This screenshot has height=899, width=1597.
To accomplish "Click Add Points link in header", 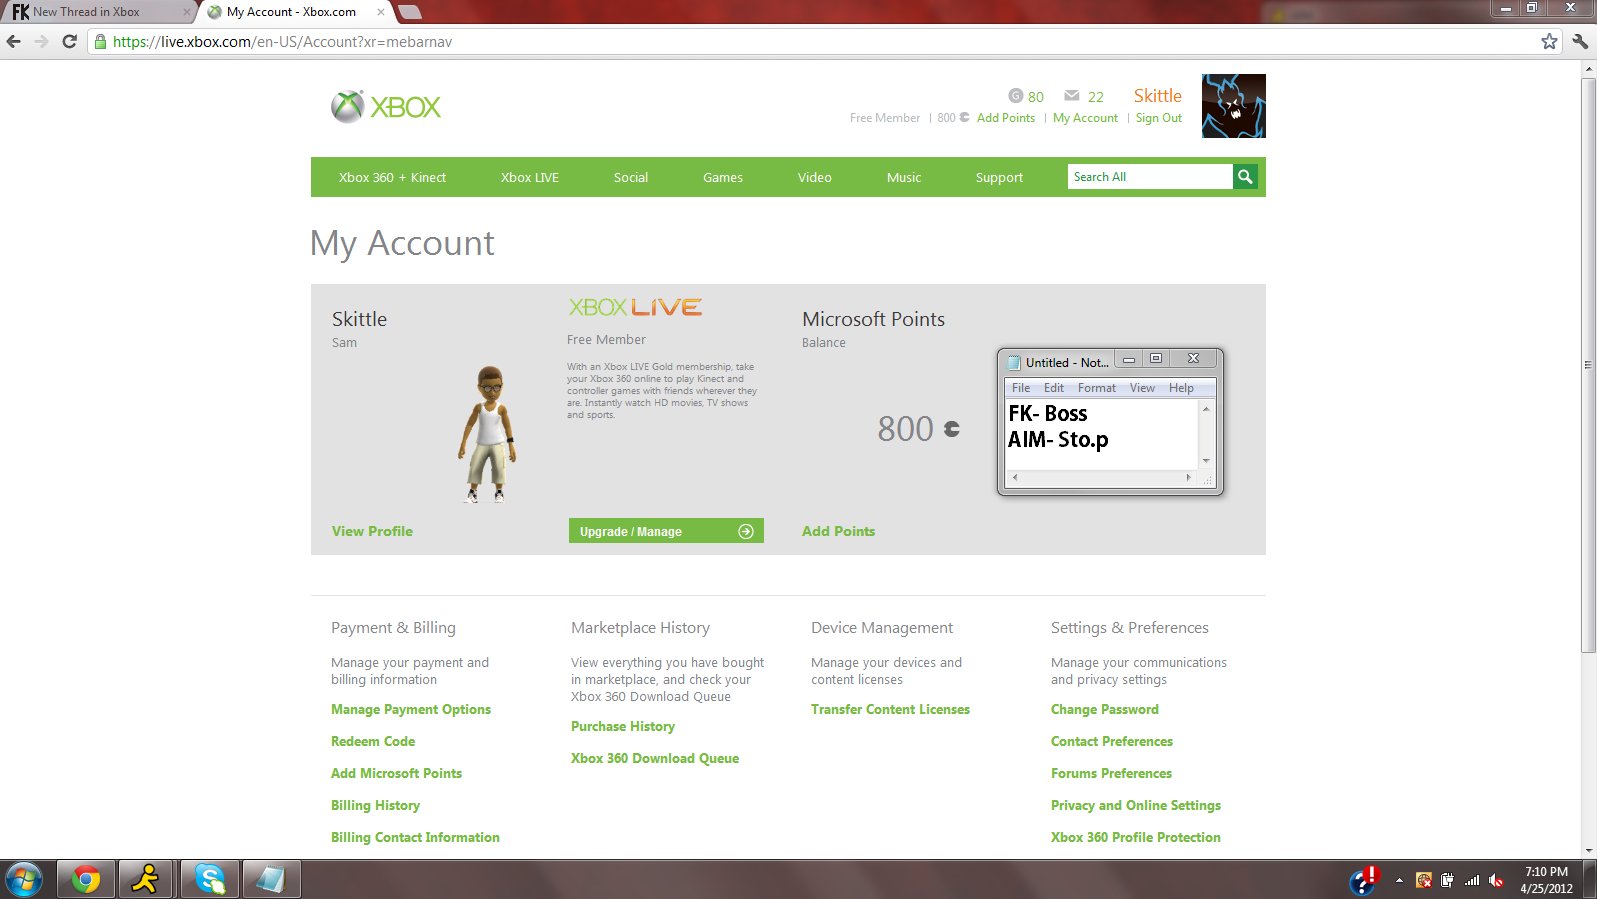I will pyautogui.click(x=1006, y=118).
